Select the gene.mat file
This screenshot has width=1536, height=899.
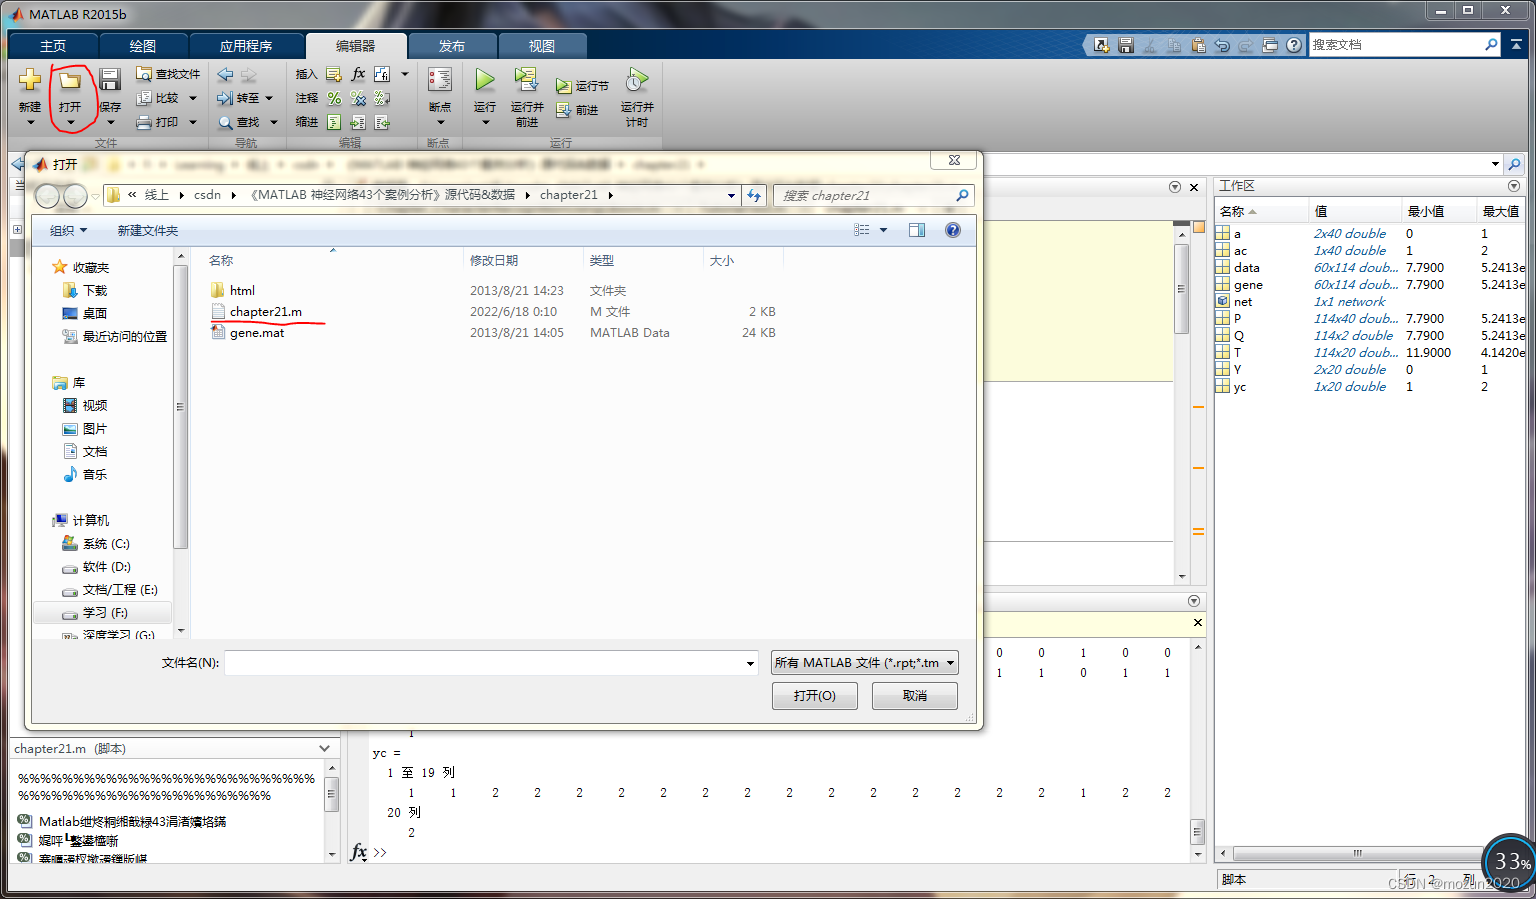click(x=257, y=333)
